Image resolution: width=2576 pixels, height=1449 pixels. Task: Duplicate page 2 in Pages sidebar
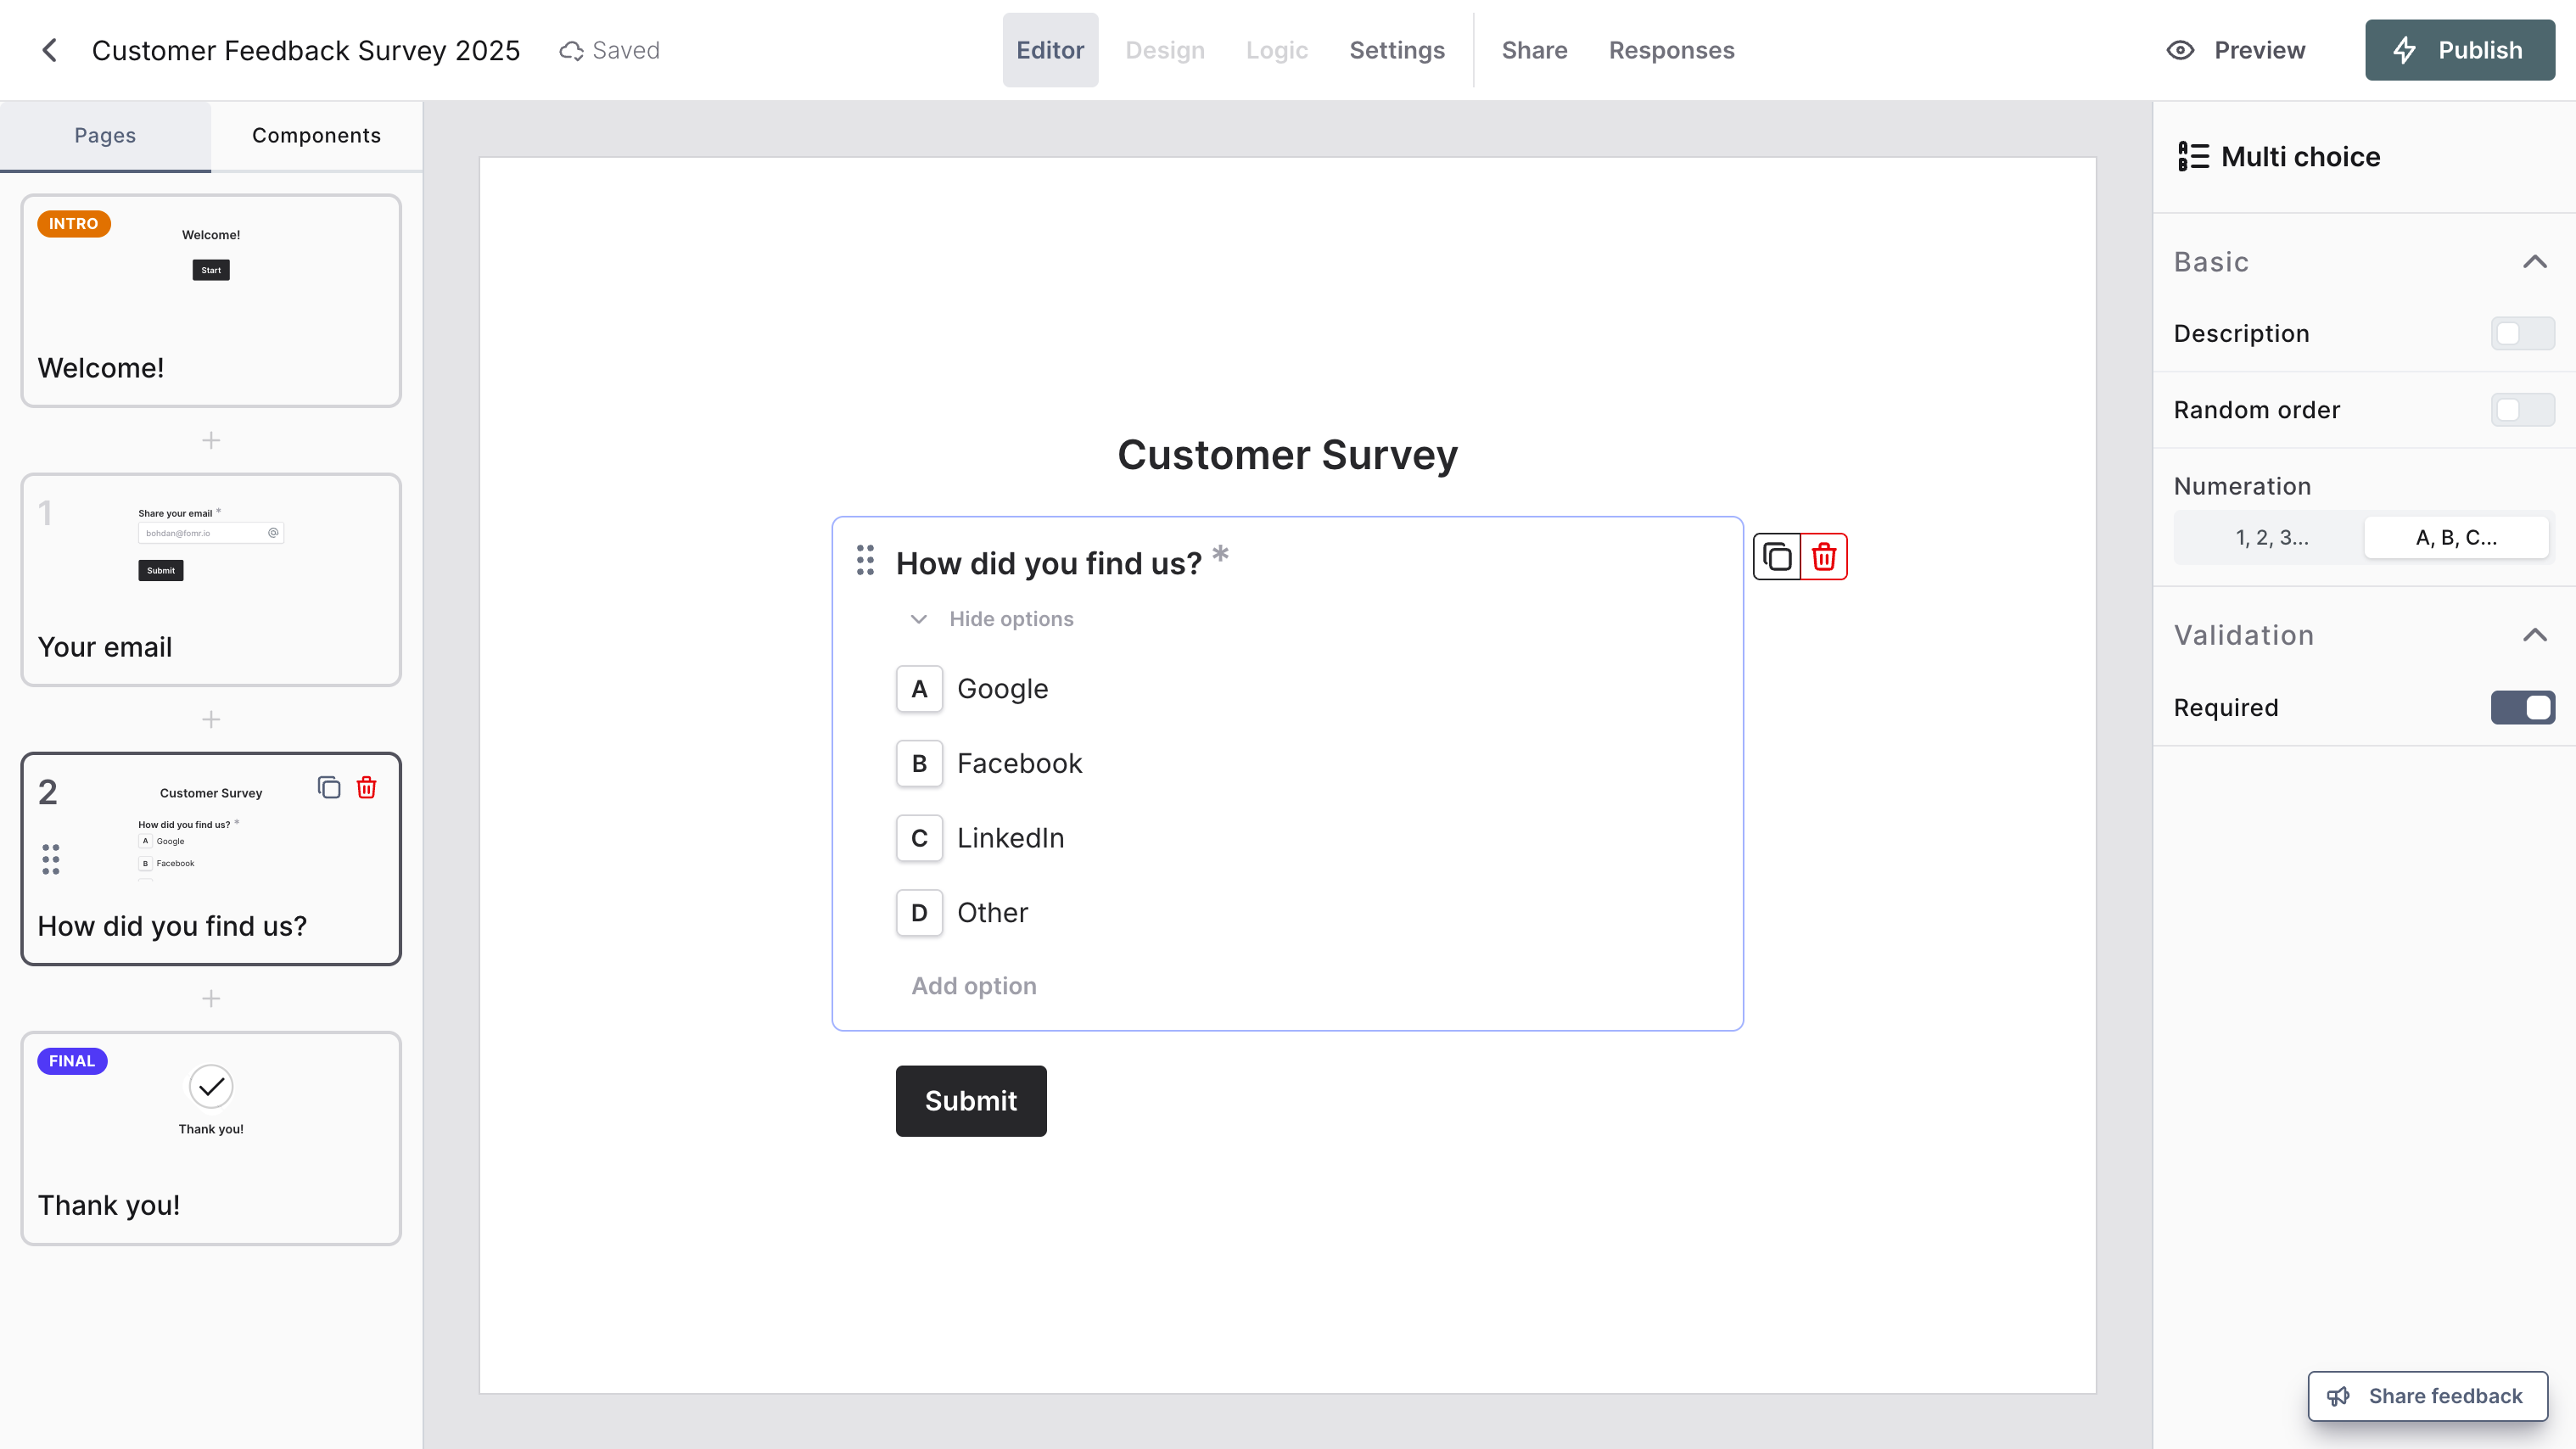(x=329, y=788)
